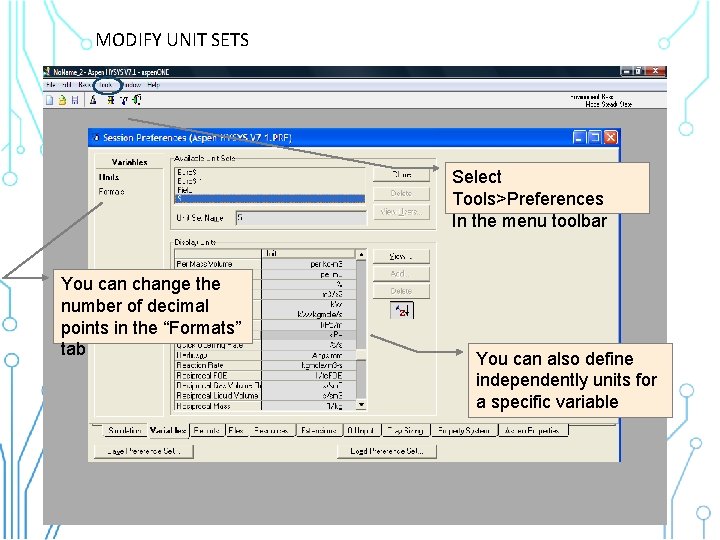The width and height of the screenshot is (720, 540).
Task: Click the Clone unit set button
Action: click(401, 174)
